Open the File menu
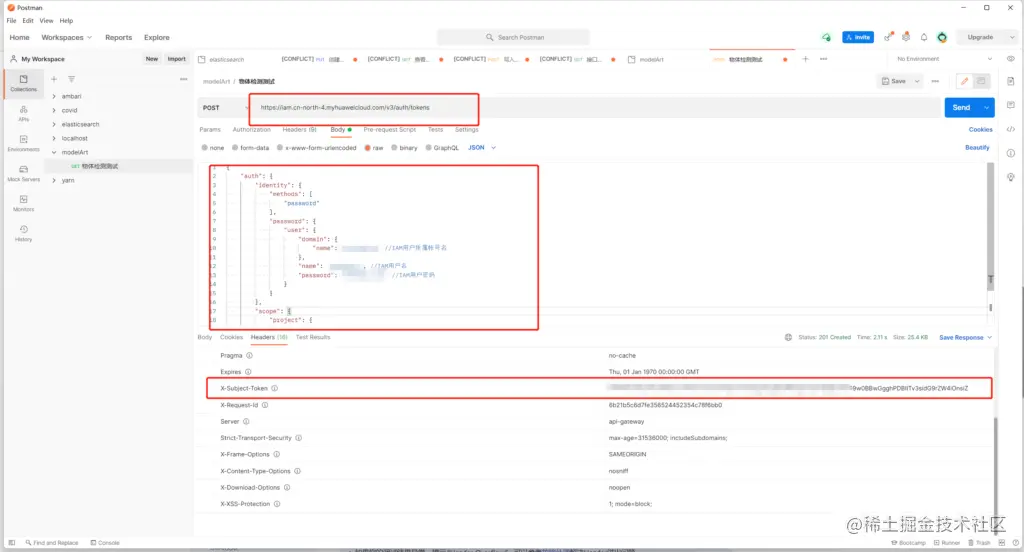The height and width of the screenshot is (552, 1024). pos(12,21)
